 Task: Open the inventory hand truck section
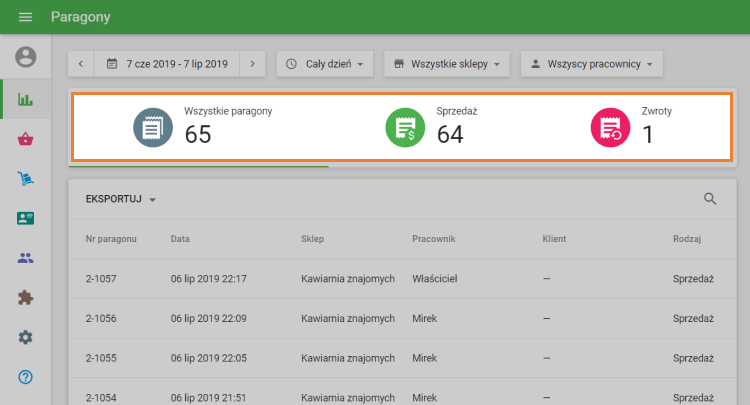pos(25,179)
